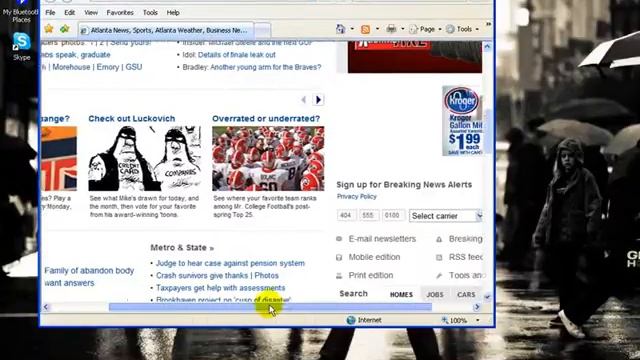This screenshot has width=640, height=360.
Task: Open the Privacy Policy link
Action: [x=357, y=196]
